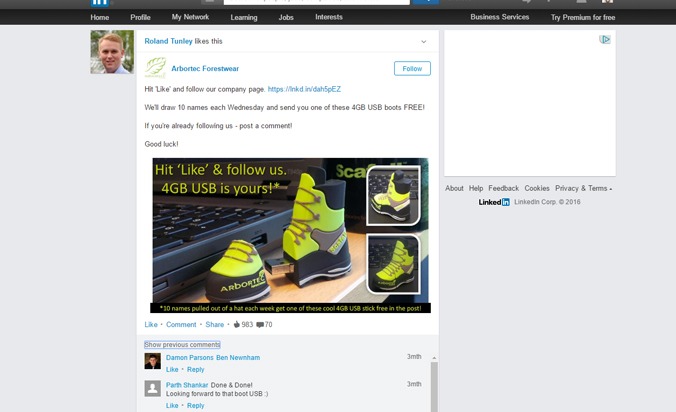Click Damon Parsons' avatar photo

tap(153, 361)
